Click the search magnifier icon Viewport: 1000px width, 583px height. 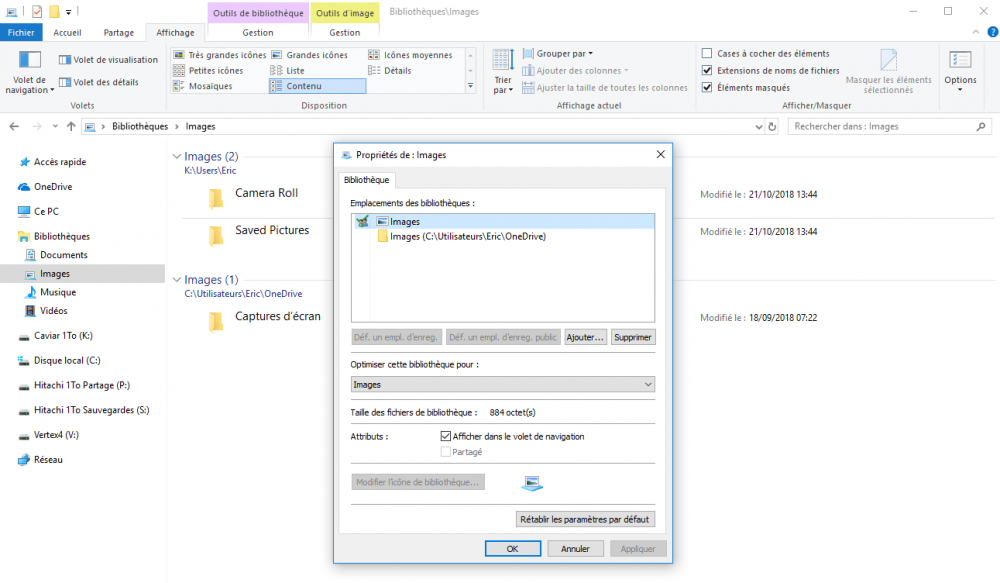pos(981,126)
